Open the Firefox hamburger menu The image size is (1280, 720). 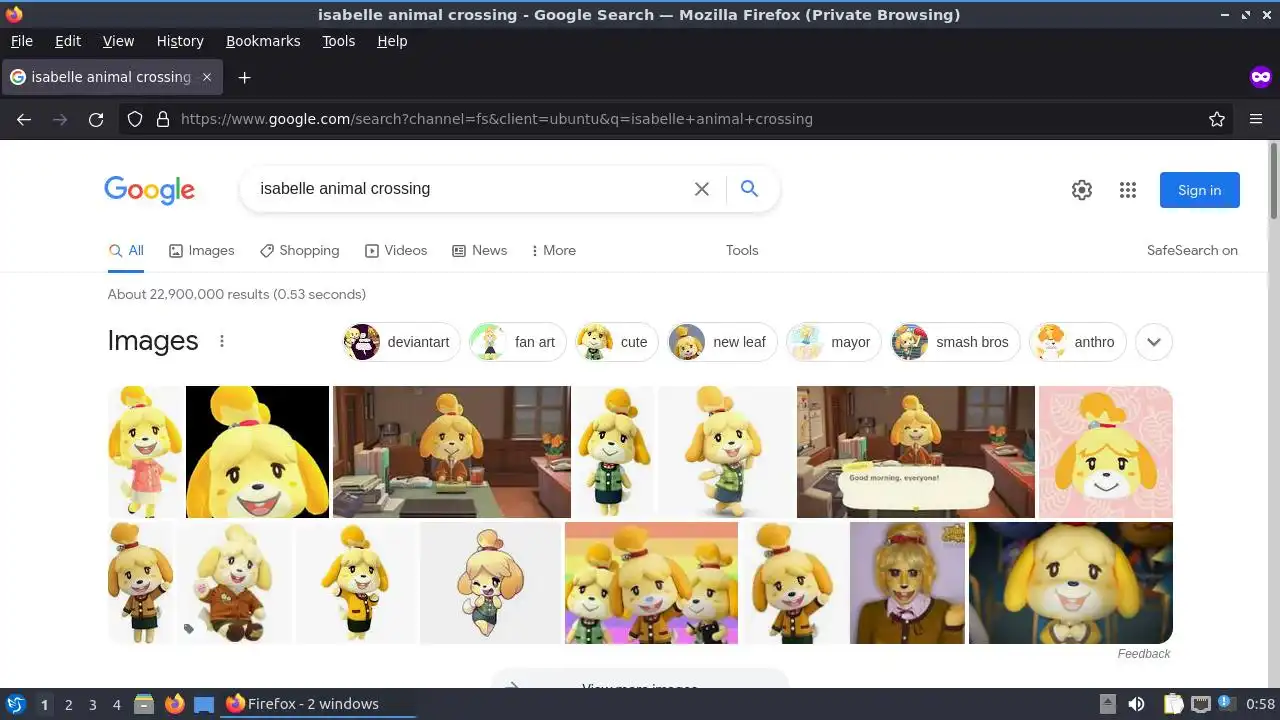pyautogui.click(x=1256, y=119)
